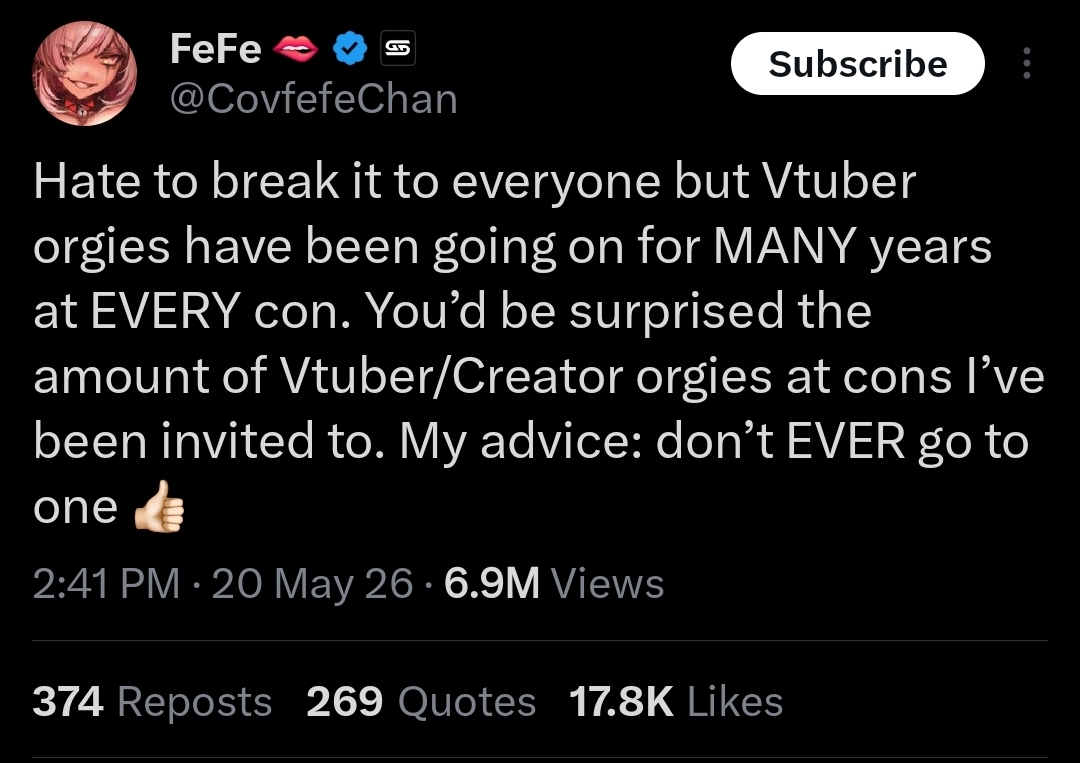The width and height of the screenshot is (1080, 763).
Task: Click the 6.9M Views count
Action: pos(554,583)
